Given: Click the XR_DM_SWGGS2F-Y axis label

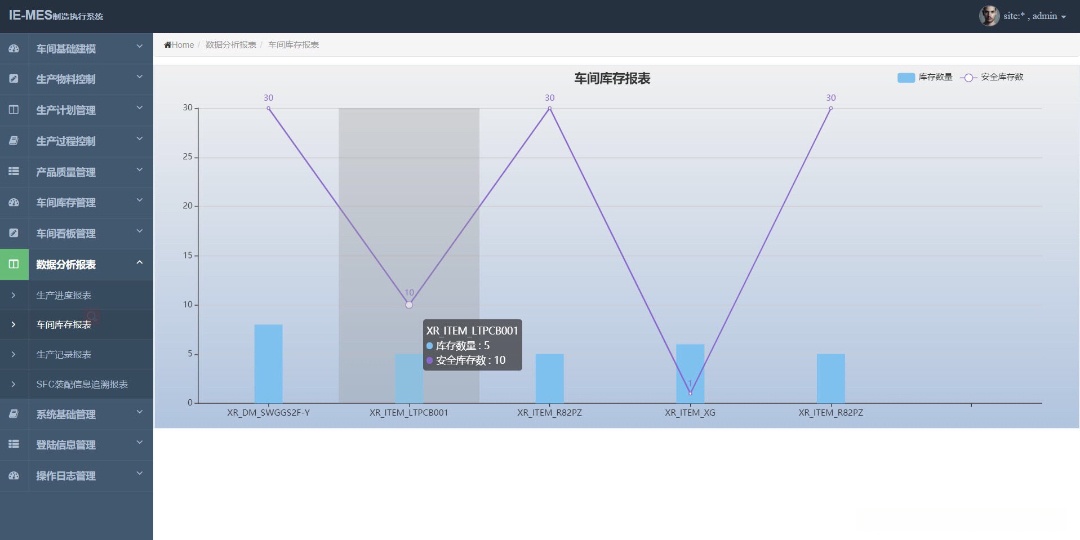Looking at the screenshot, I should click(x=269, y=413).
